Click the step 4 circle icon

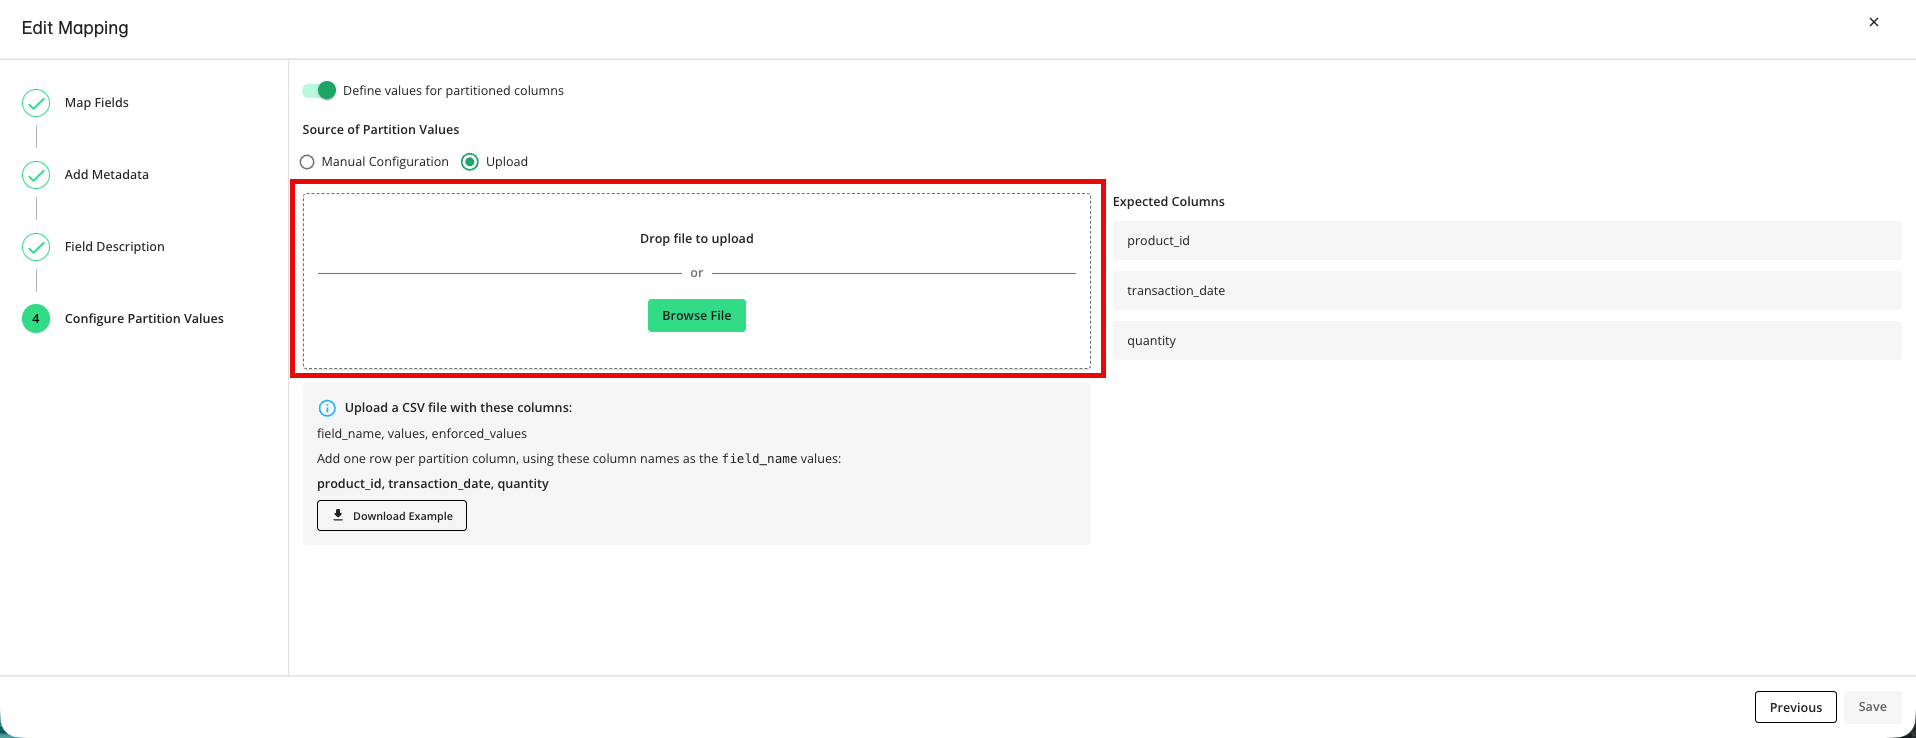(36, 319)
